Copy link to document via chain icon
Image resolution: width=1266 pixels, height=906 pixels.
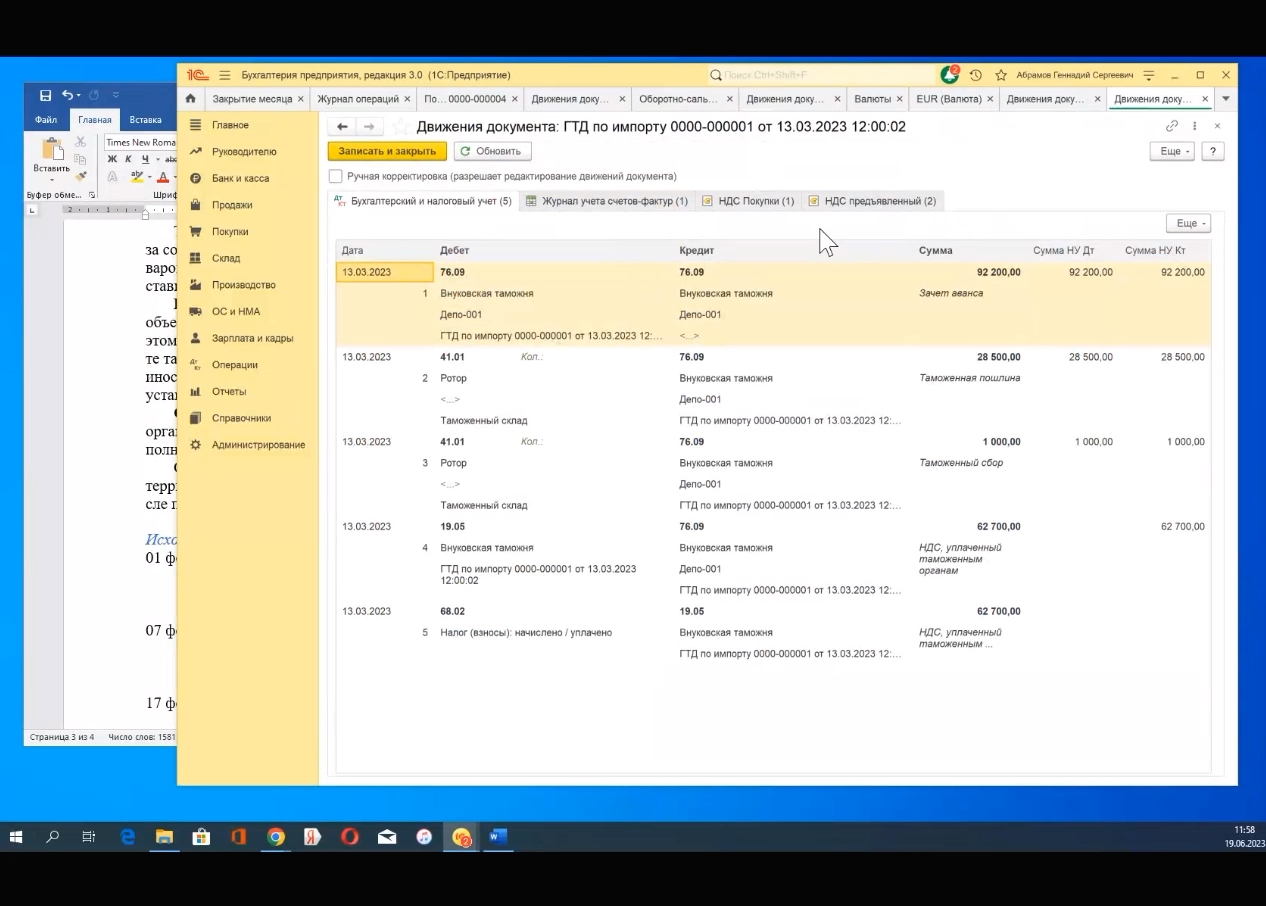(x=1172, y=126)
